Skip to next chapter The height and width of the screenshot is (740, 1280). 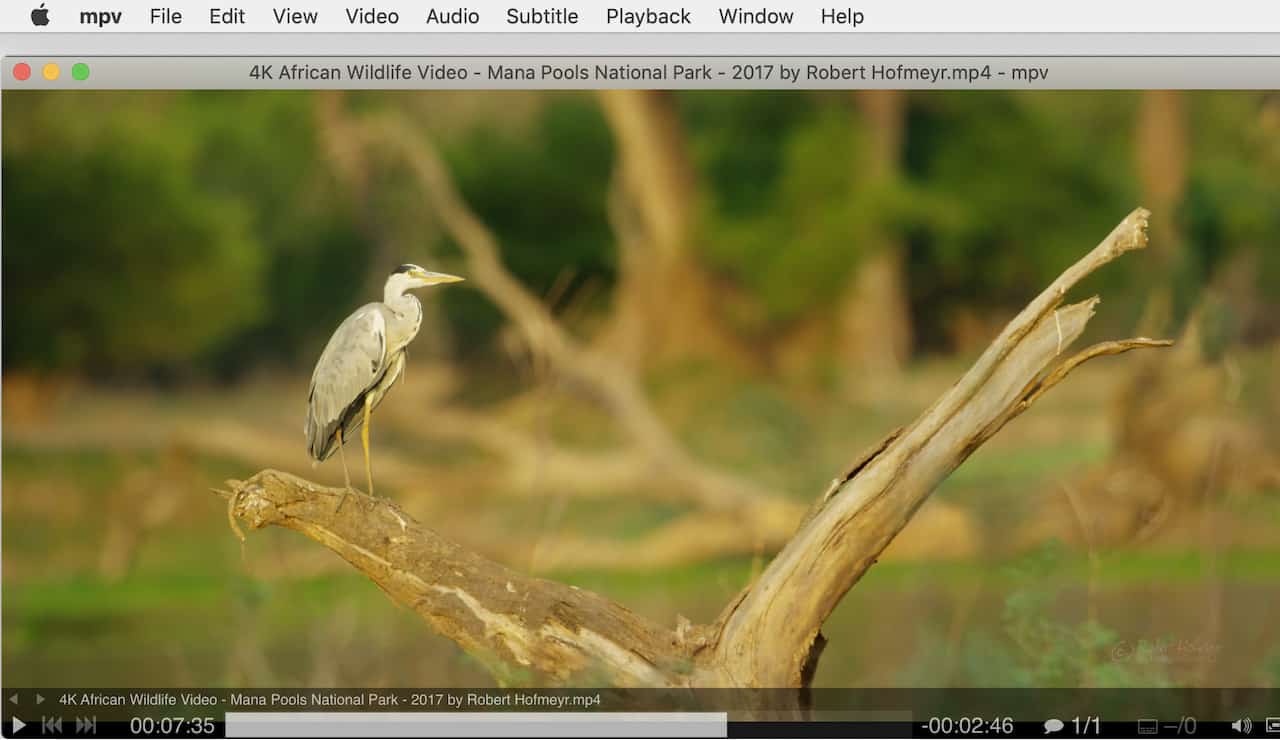pos(86,726)
